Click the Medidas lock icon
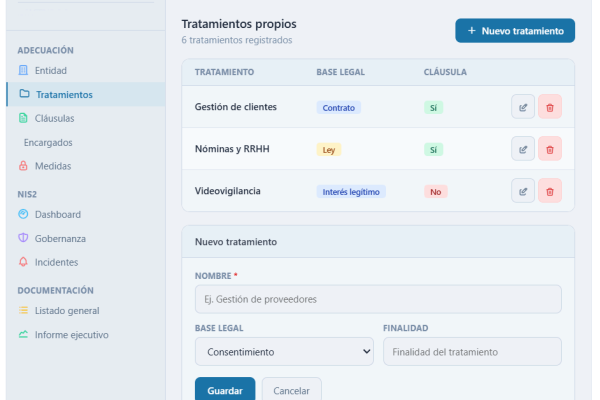The height and width of the screenshot is (400, 600). tap(23, 166)
